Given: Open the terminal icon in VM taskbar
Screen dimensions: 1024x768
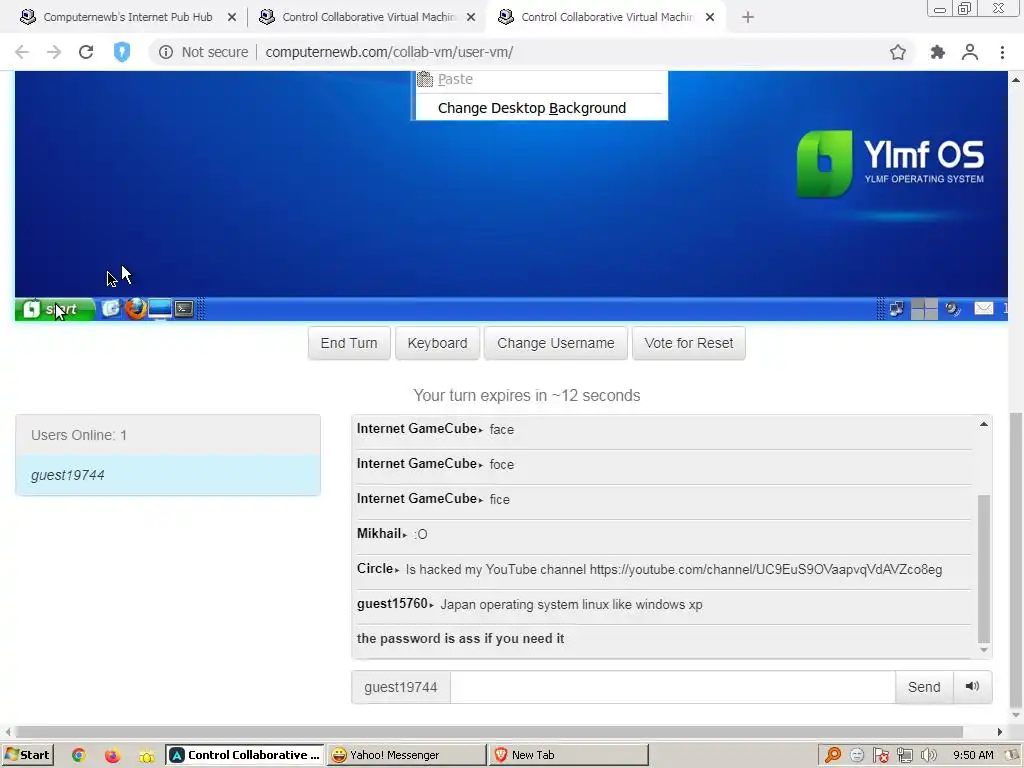Looking at the screenshot, I should (184, 308).
